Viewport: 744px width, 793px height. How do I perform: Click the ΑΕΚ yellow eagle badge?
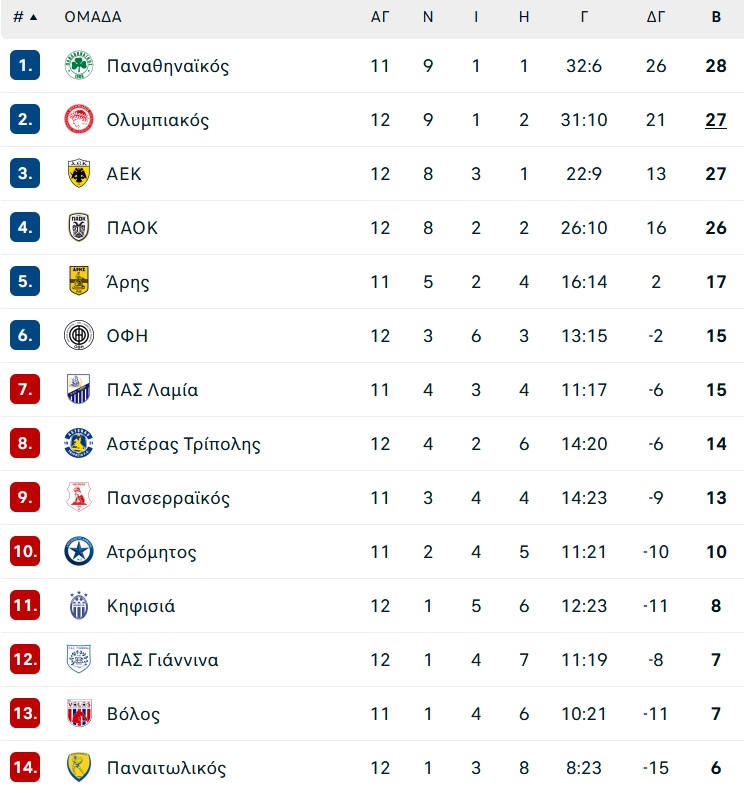79,173
